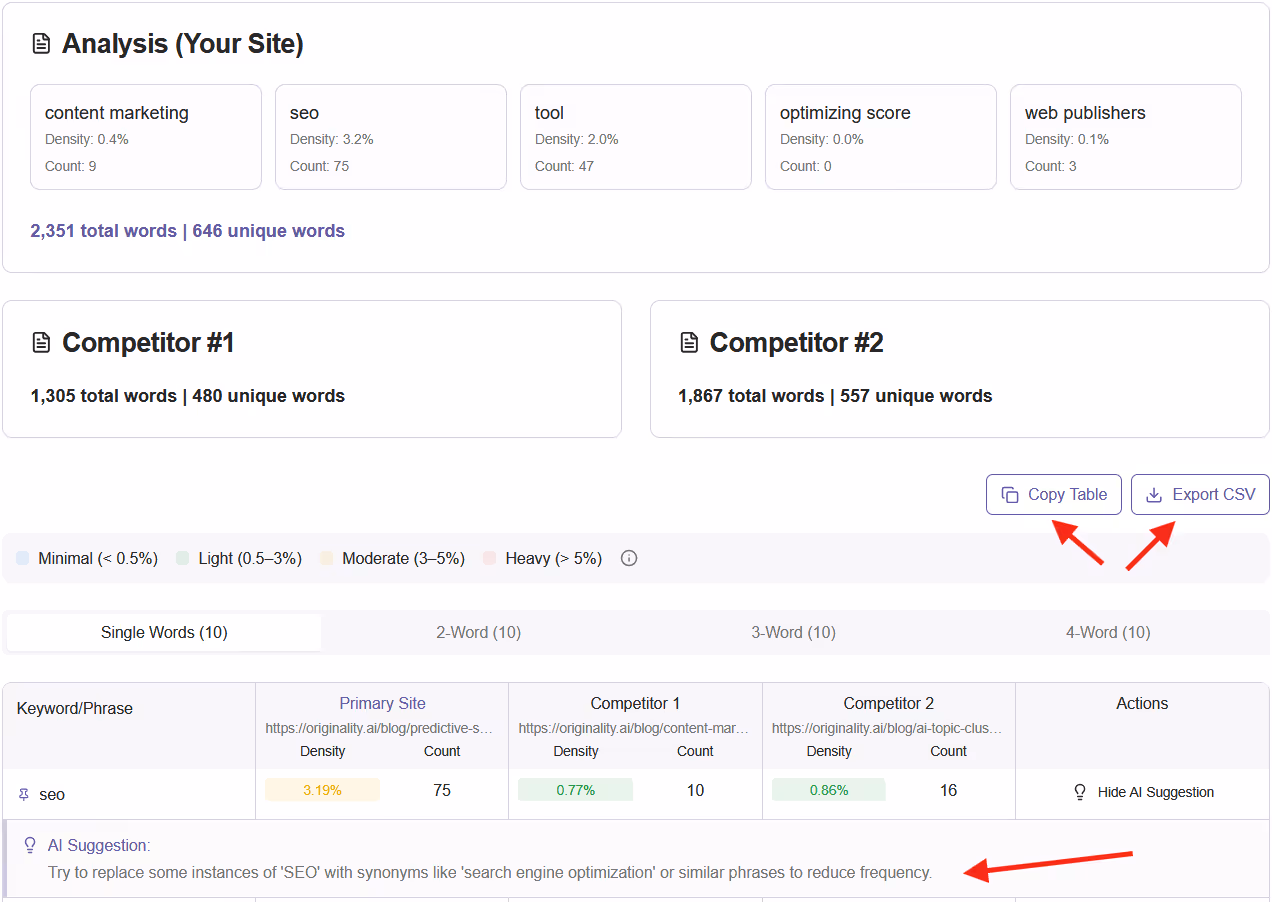Open the density legend info icon
Viewport: 1272px width, 902px height.
coord(628,558)
